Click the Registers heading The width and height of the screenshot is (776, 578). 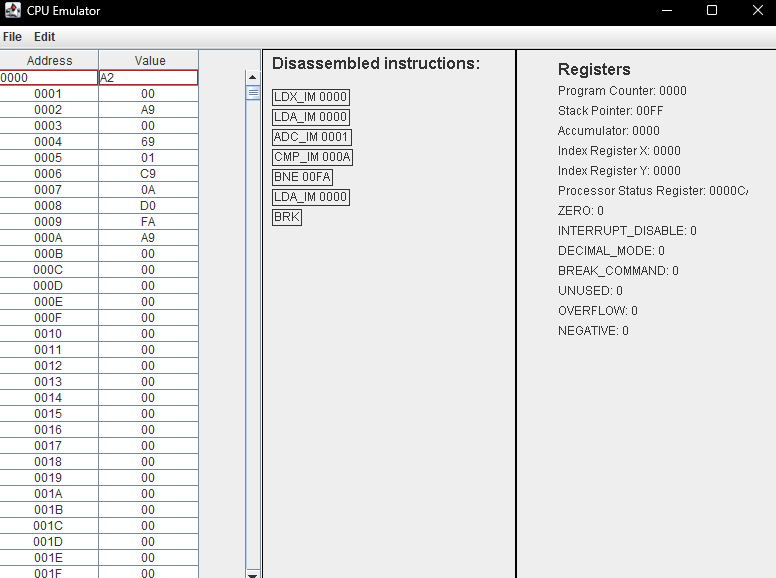[x=594, y=69]
